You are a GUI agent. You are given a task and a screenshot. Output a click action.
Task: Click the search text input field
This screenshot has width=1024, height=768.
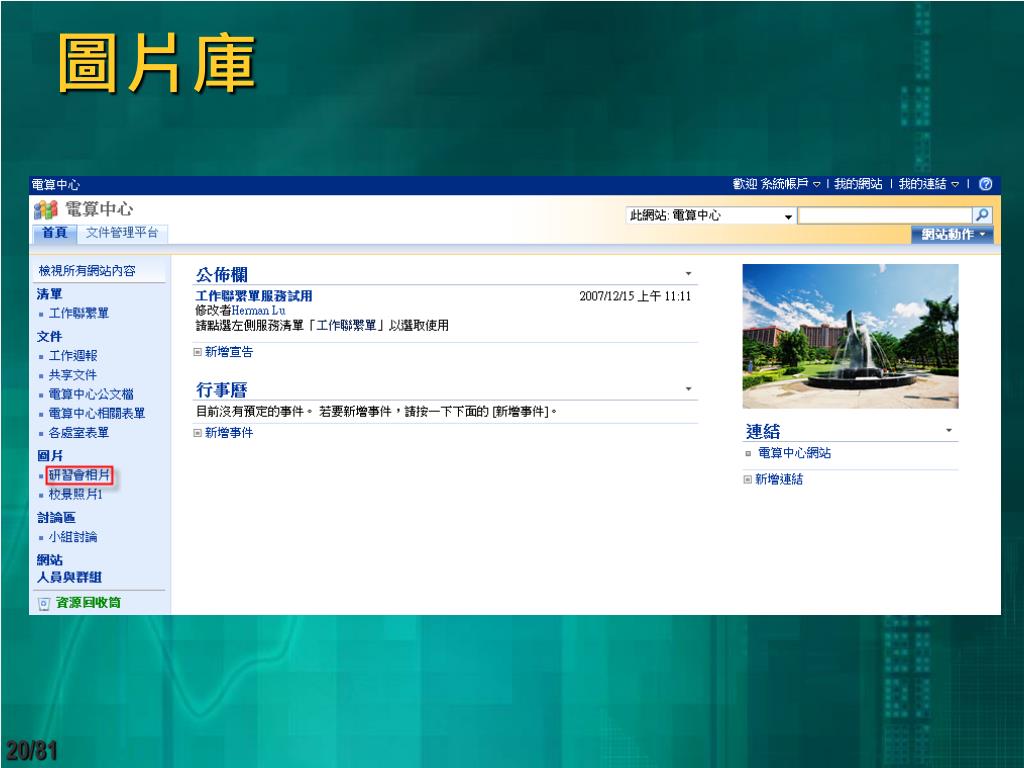coord(885,216)
